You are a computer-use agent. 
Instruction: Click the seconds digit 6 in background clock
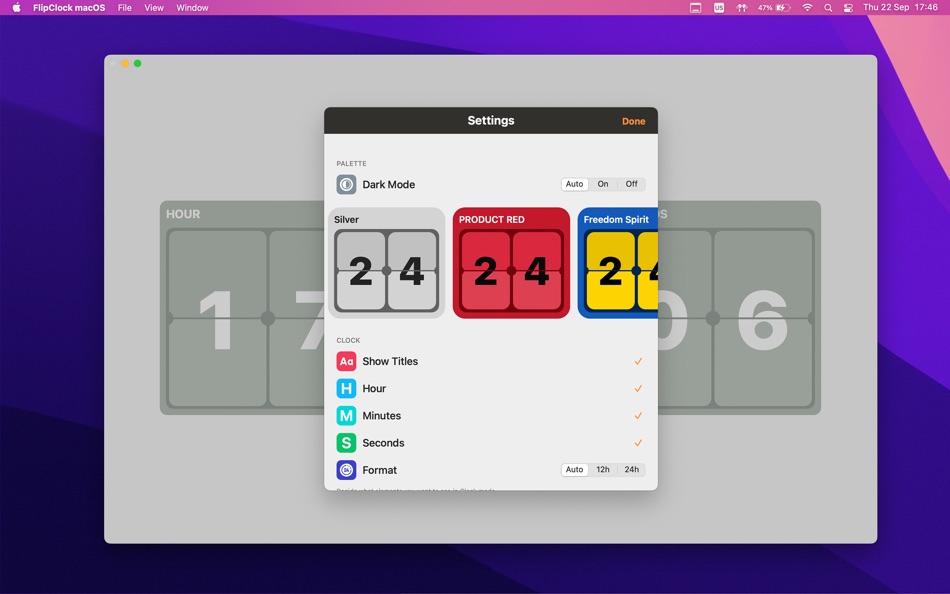tap(763, 319)
